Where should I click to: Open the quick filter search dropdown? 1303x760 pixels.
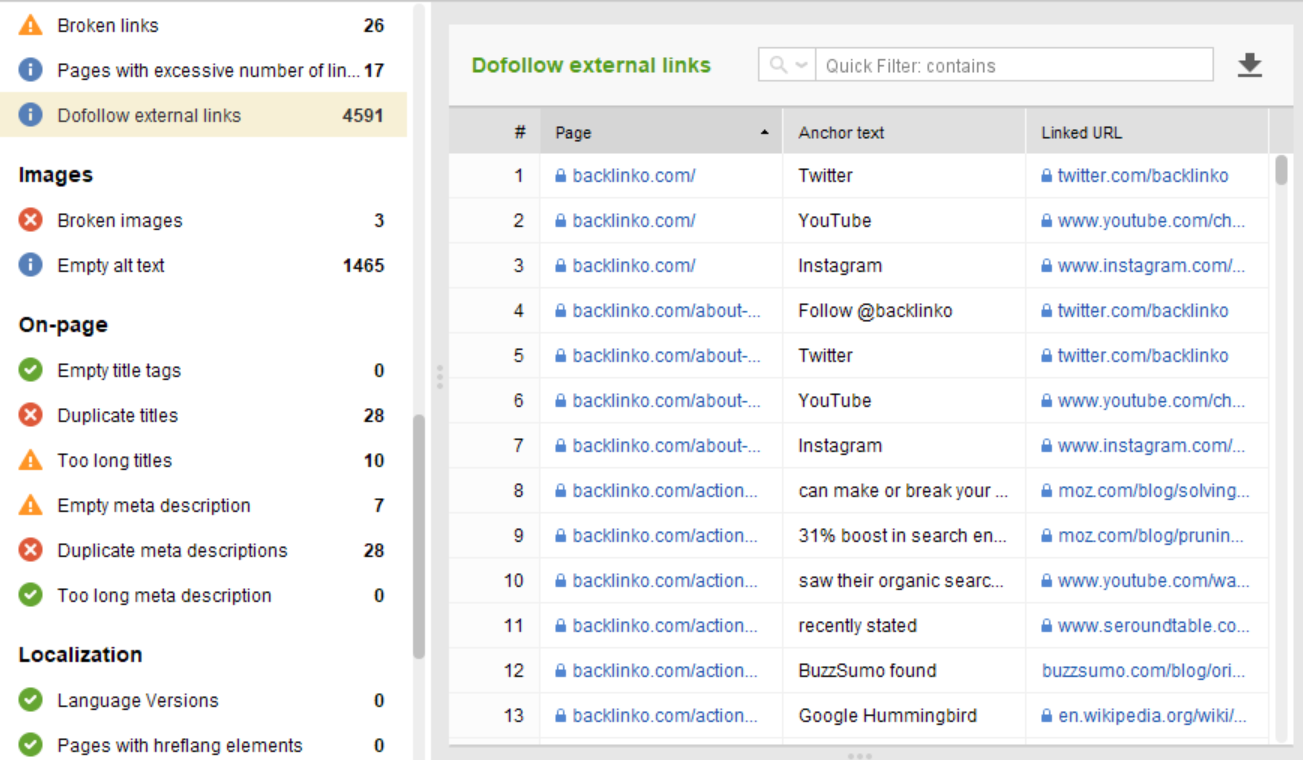[x=788, y=65]
